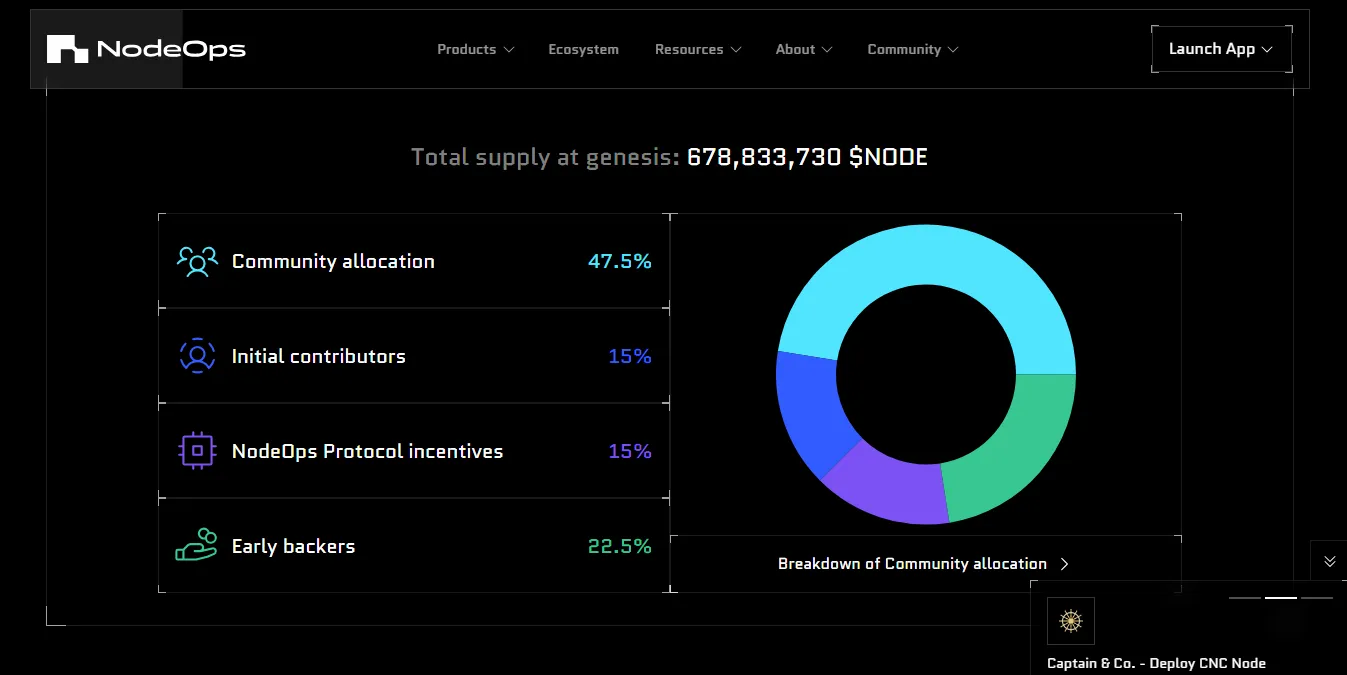Image resolution: width=1347 pixels, height=675 pixels.
Task: Click the Initial contributors person icon
Action: [197, 356]
